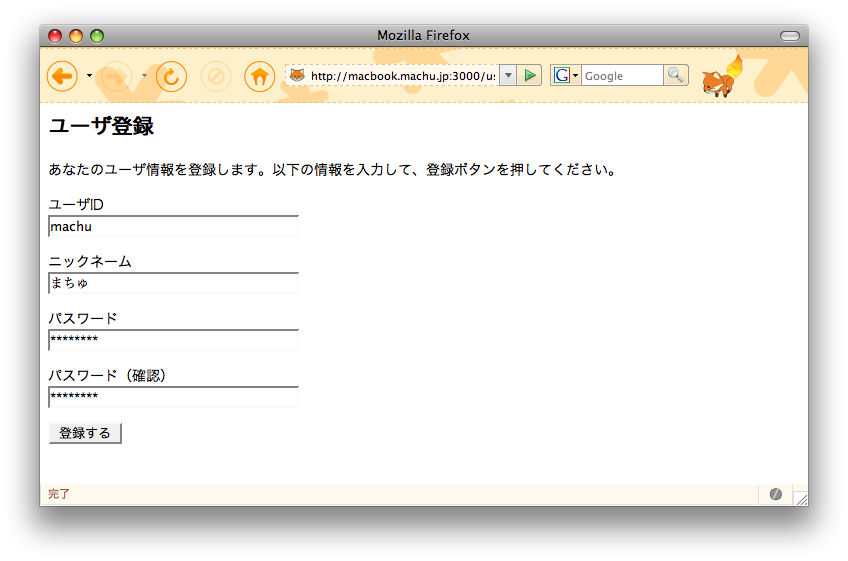Open the Forward history dropdown arrow
The image size is (848, 561).
click(x=144, y=76)
